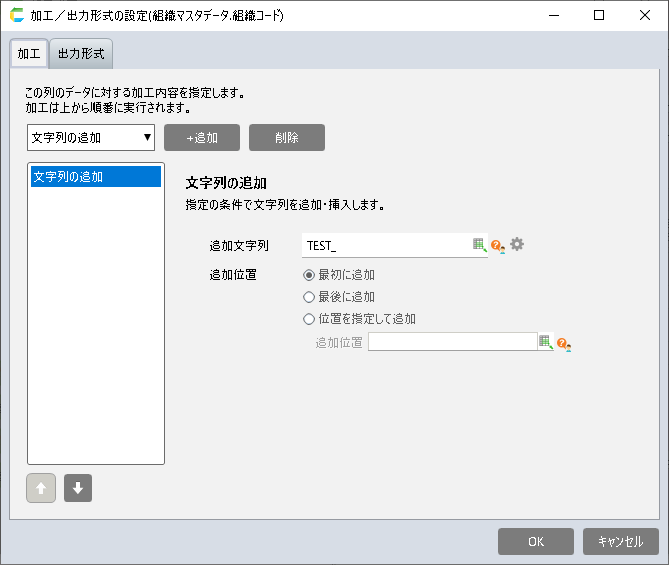Screen dimensions: 669x565
Task: Move the processing step down with arrow button
Action: (78, 489)
